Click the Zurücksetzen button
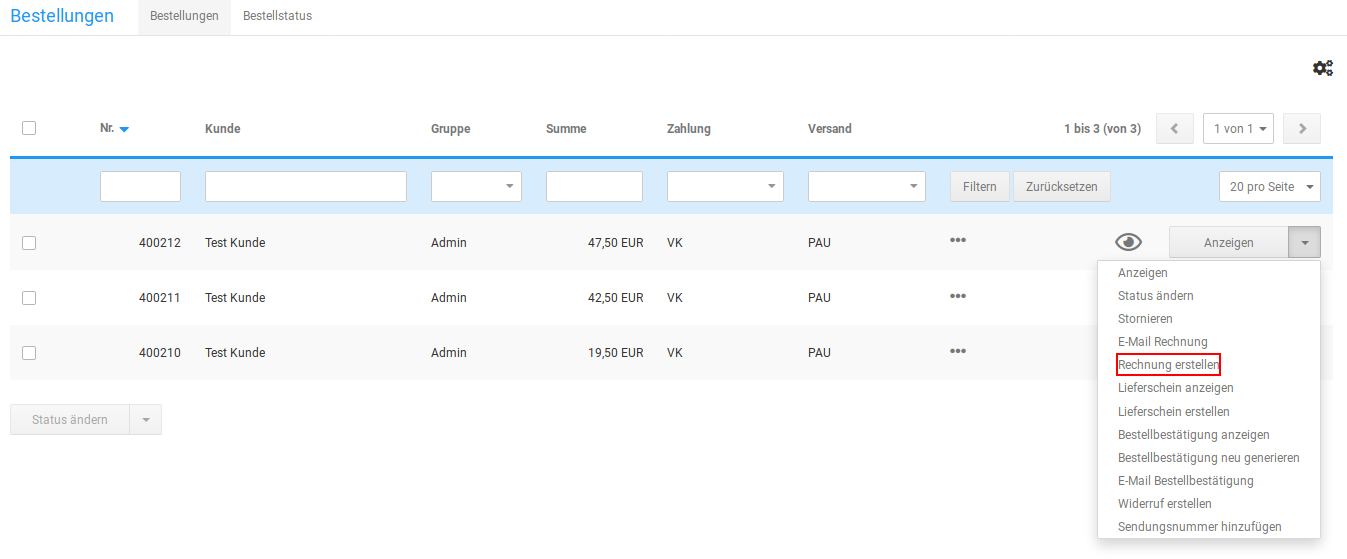1347x559 pixels. pos(1061,187)
